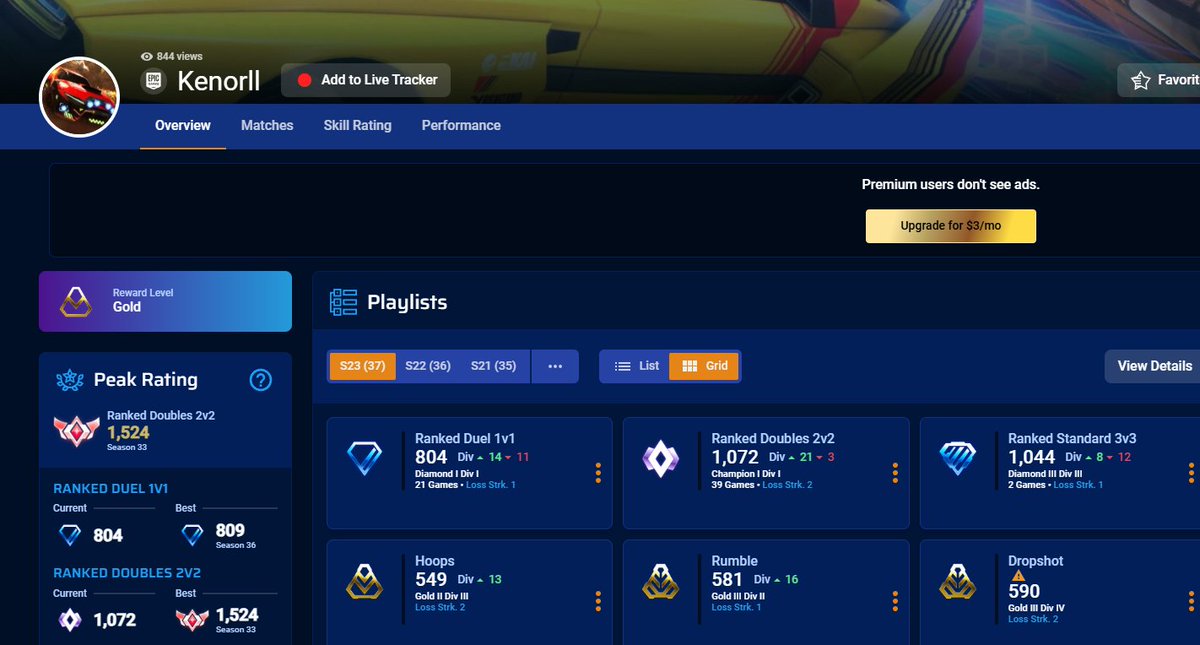Click the View Details button
The height and width of the screenshot is (645, 1200).
click(1154, 366)
